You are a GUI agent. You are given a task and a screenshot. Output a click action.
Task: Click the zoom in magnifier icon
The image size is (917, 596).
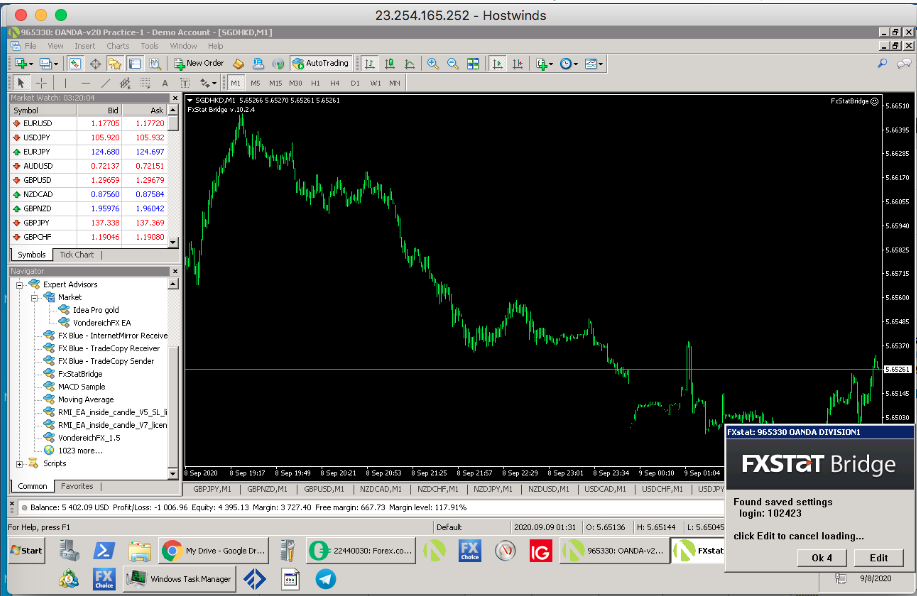pos(433,63)
